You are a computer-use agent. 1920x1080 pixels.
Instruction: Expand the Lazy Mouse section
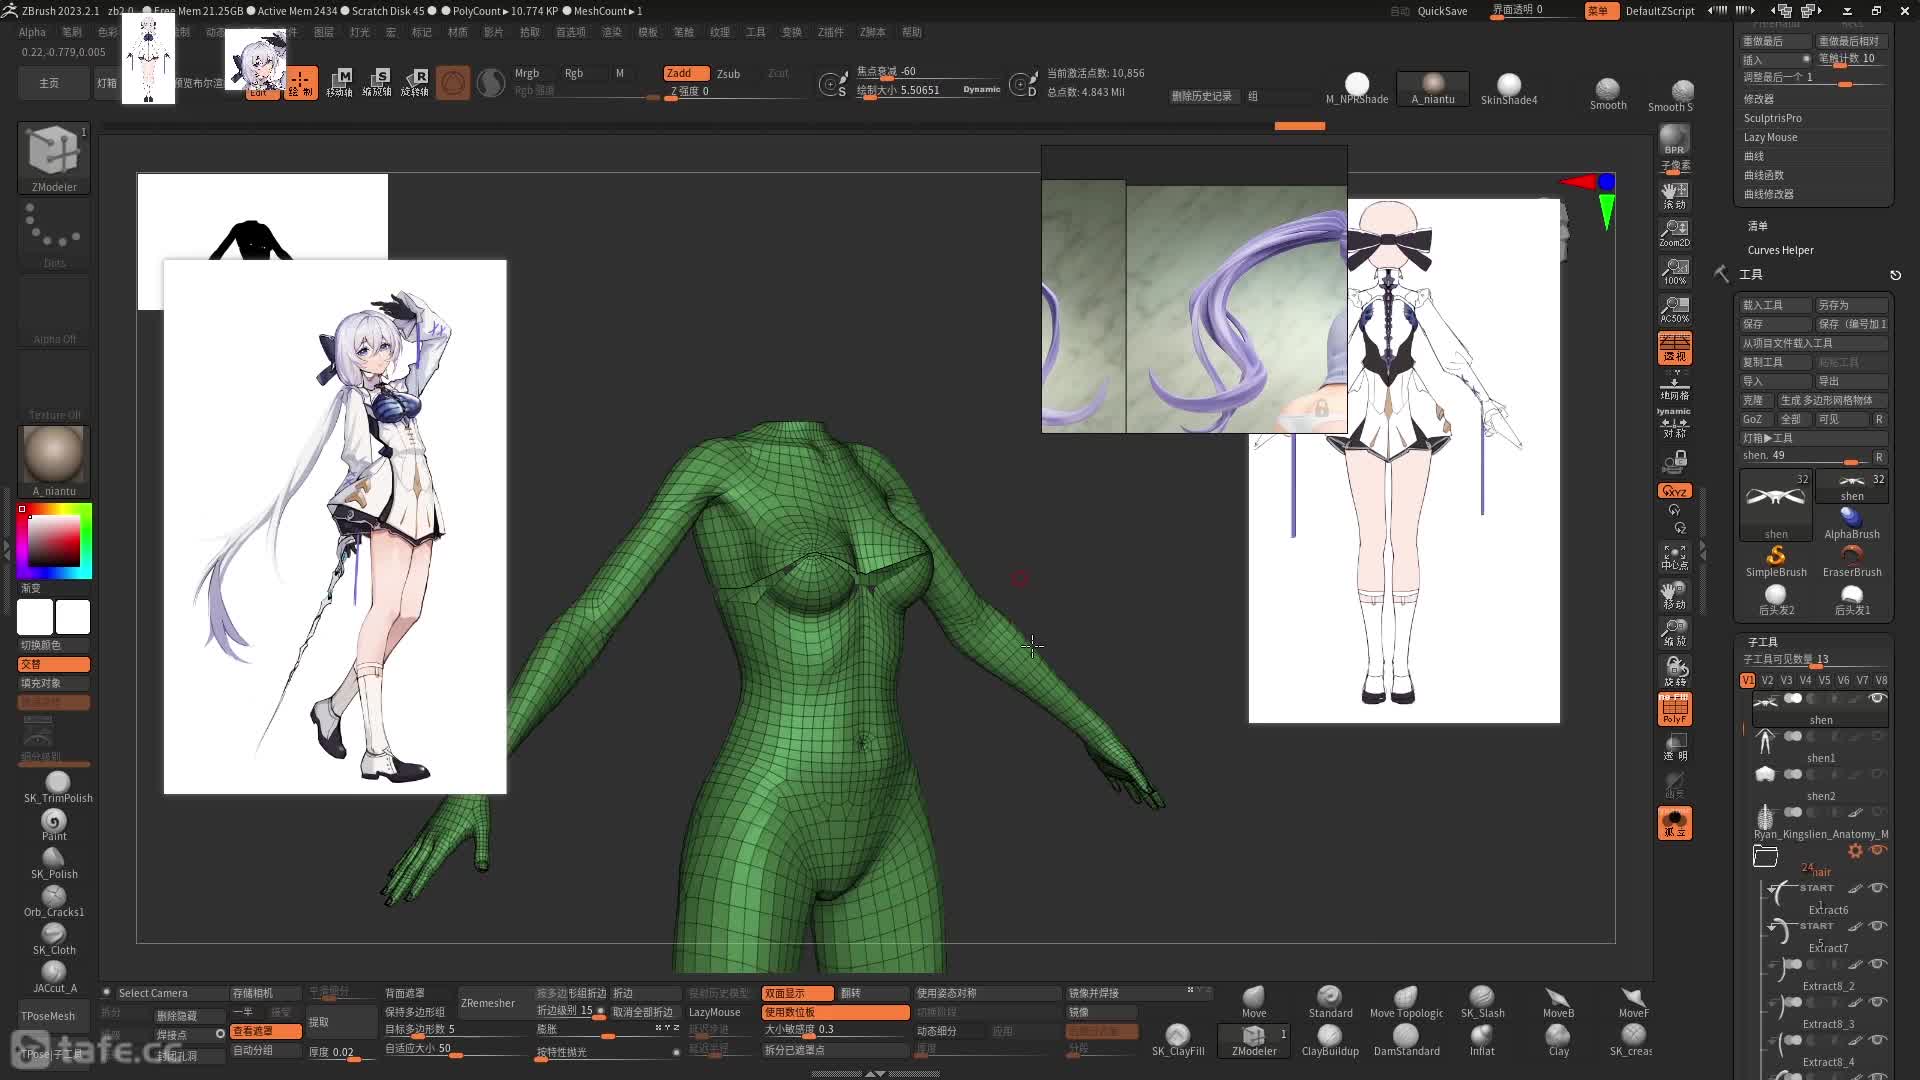point(1770,137)
